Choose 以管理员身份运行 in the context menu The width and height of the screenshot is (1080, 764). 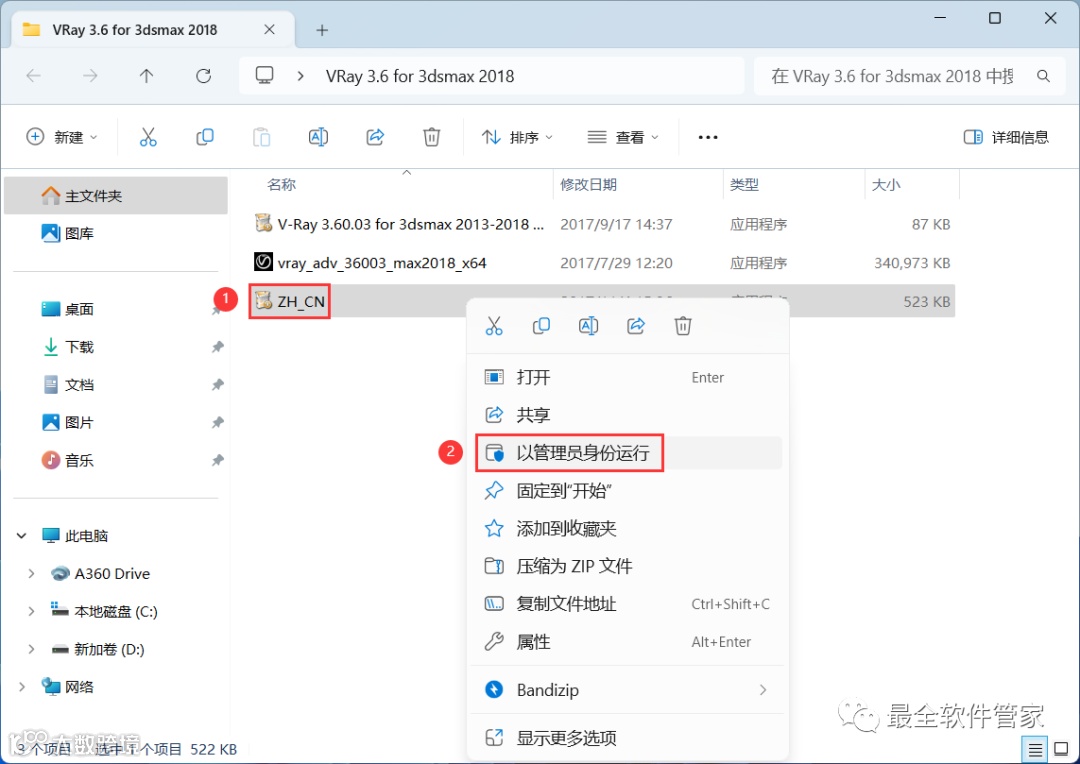click(x=627, y=453)
